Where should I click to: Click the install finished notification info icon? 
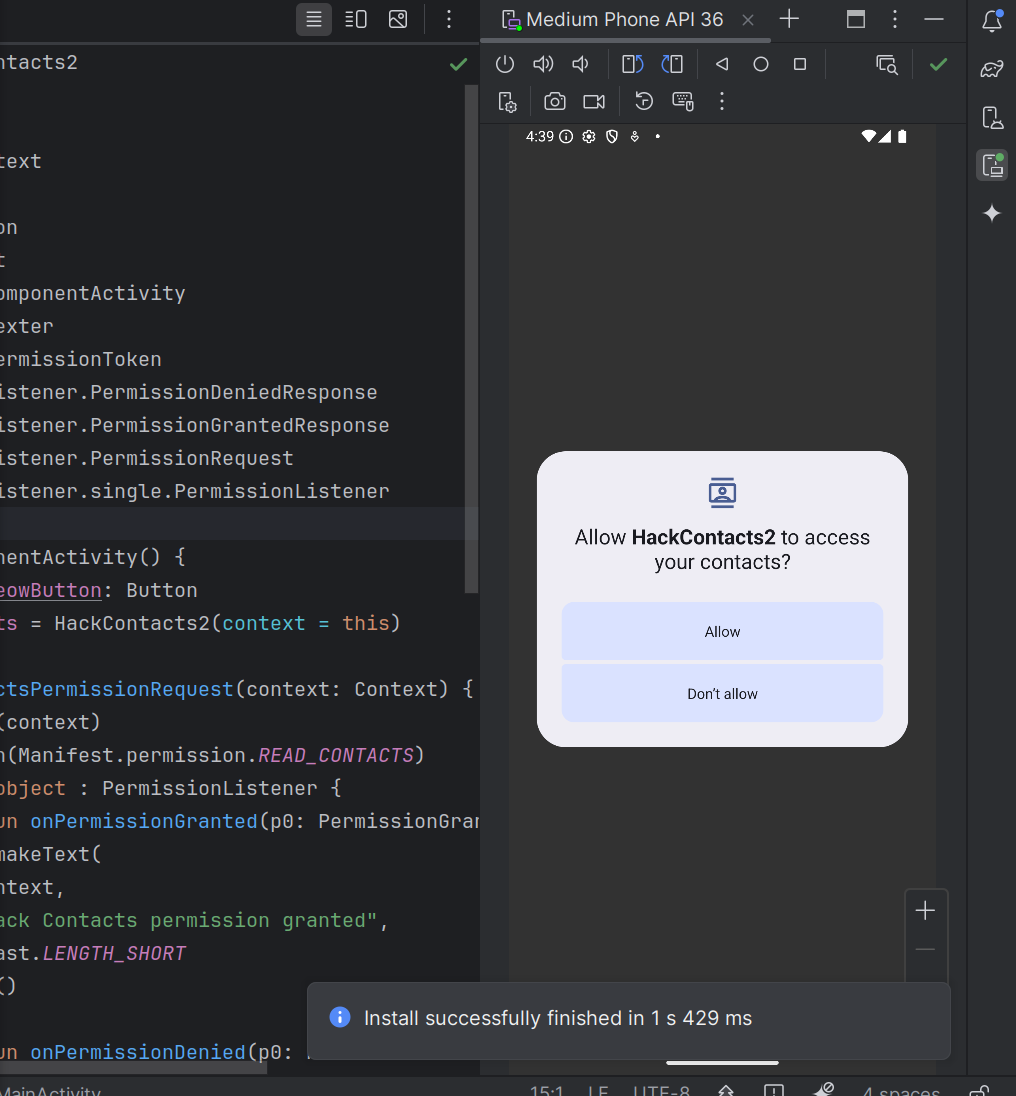(x=340, y=1017)
